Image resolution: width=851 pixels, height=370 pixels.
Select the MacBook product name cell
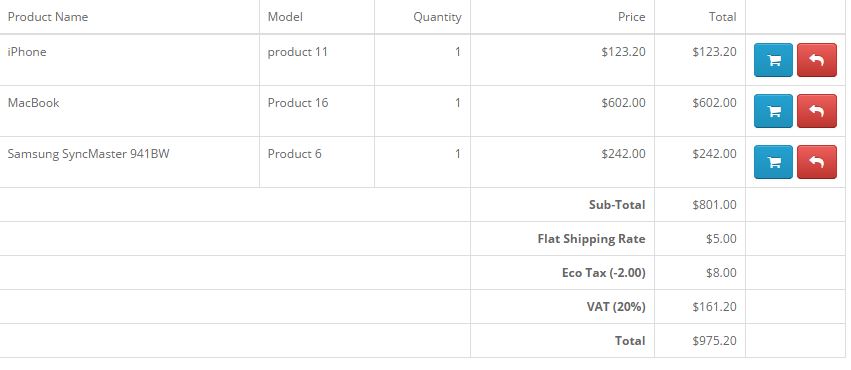(129, 111)
